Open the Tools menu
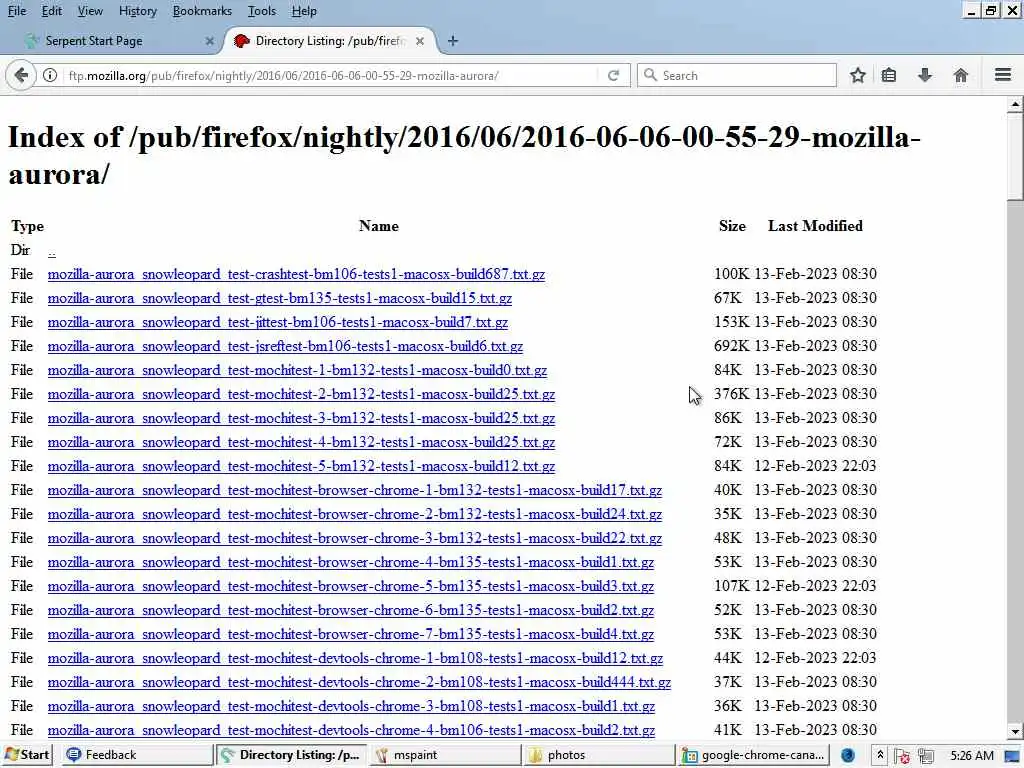This screenshot has height=768, width=1024. click(262, 11)
